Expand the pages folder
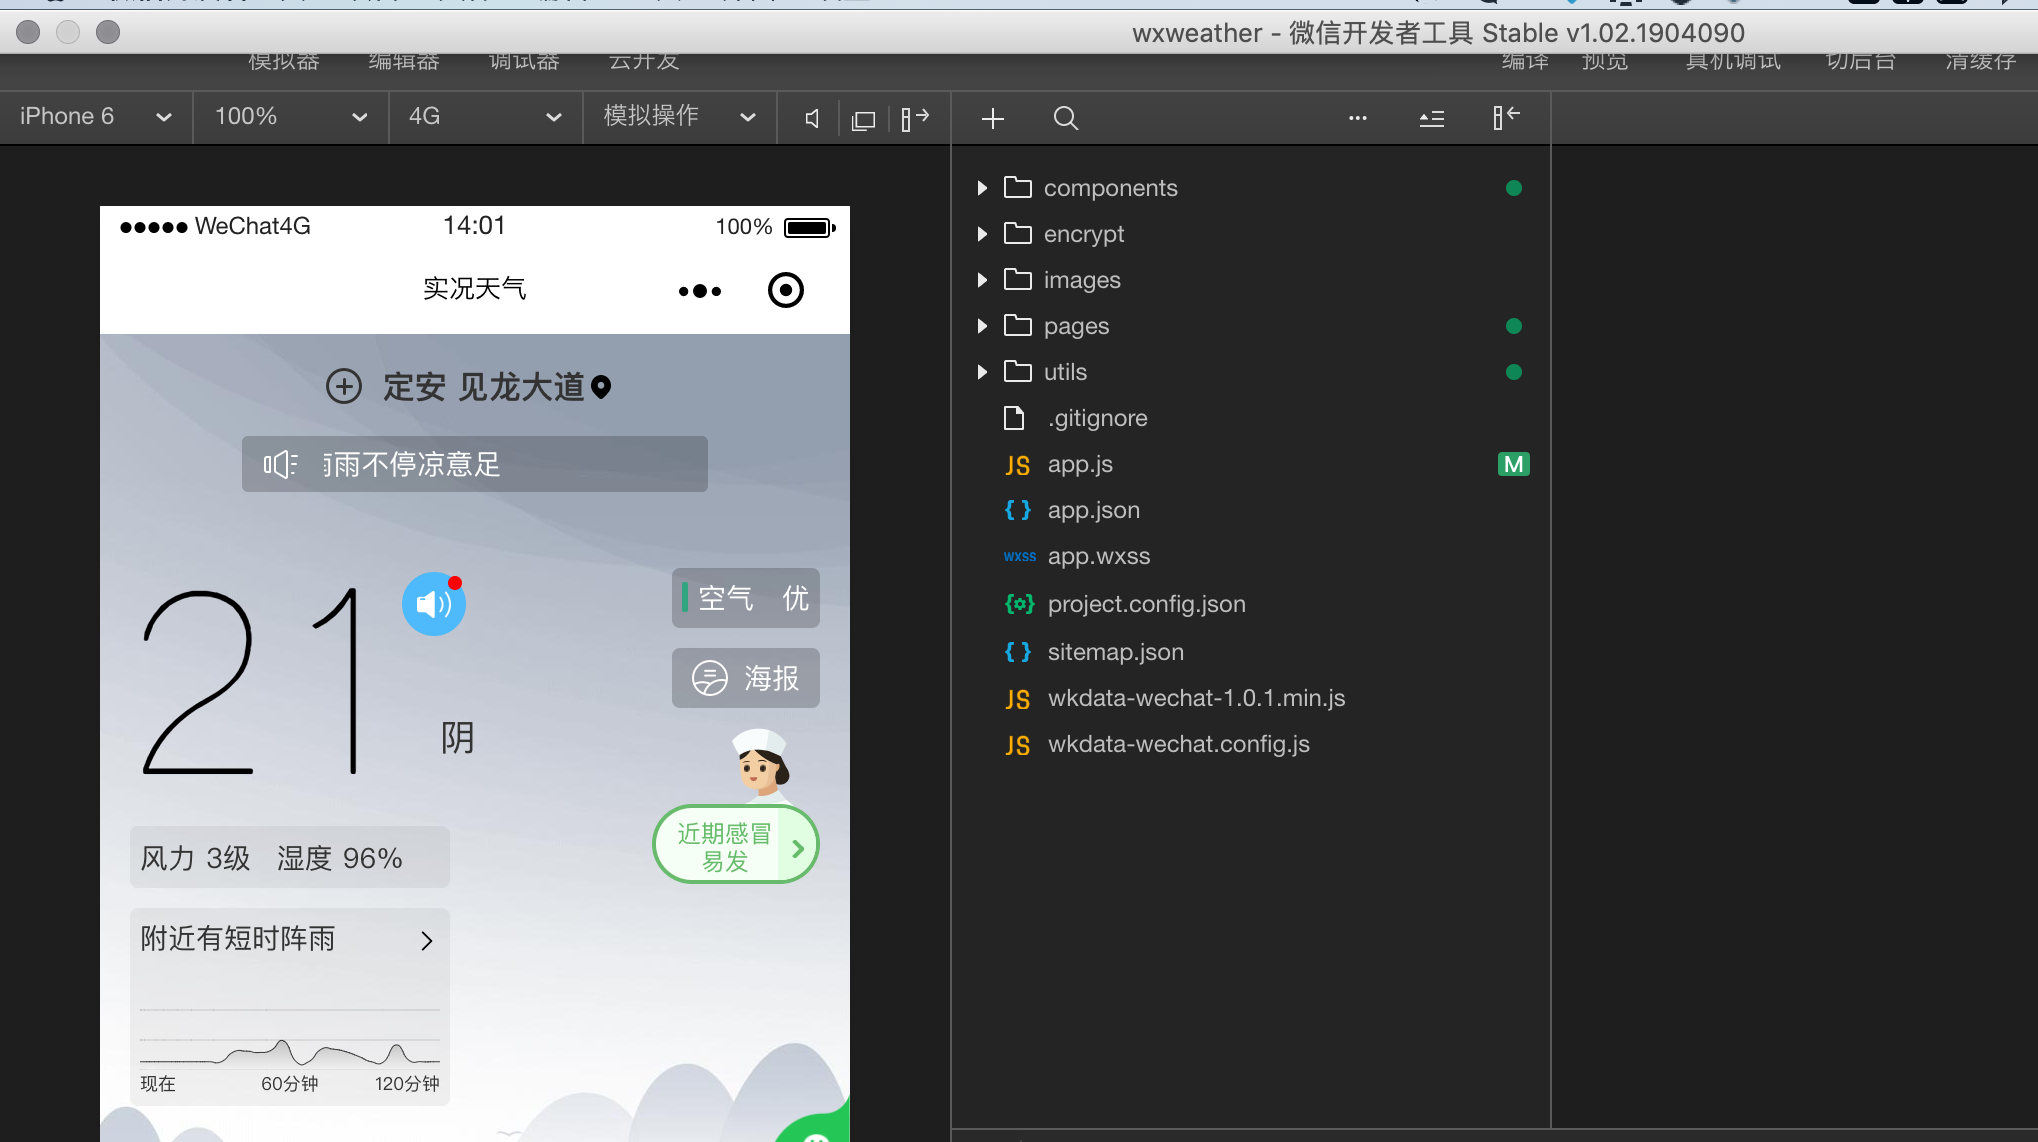Screen dimensions: 2038x1142 1076,326
